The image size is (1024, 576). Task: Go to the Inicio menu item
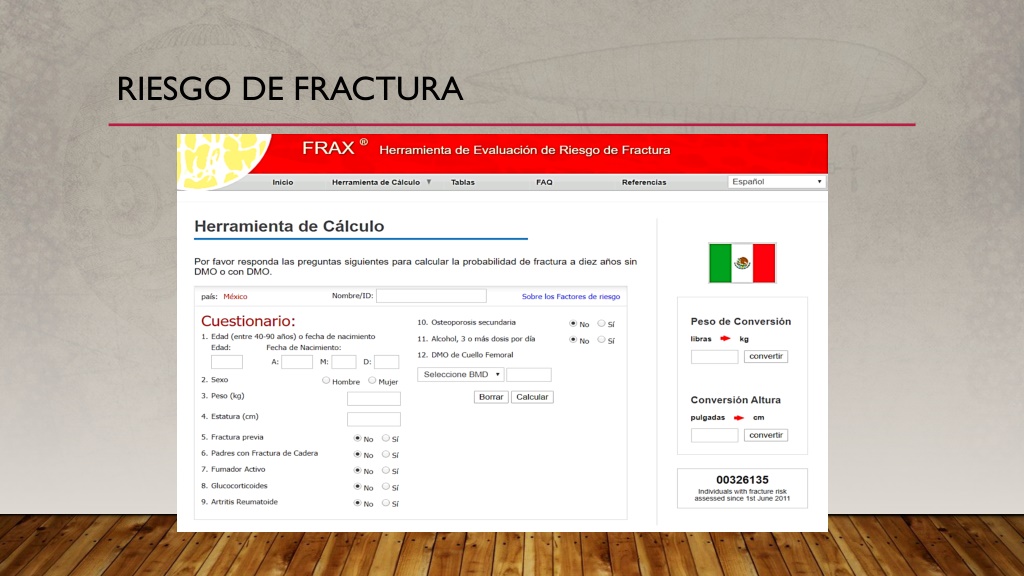pyautogui.click(x=283, y=182)
